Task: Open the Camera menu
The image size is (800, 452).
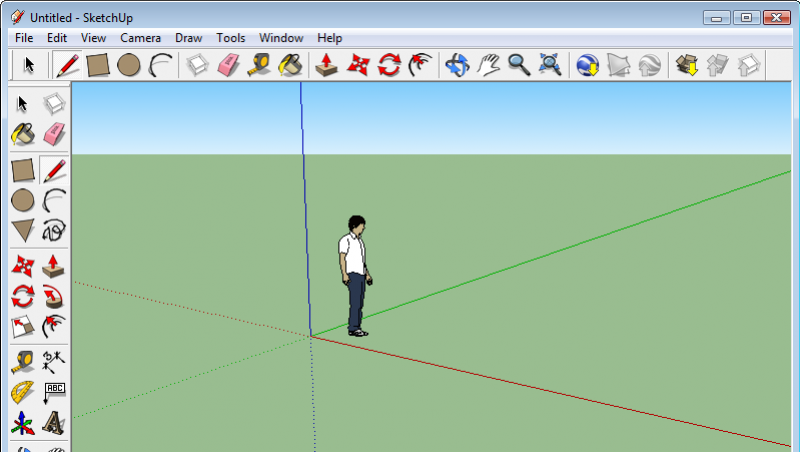Action: click(140, 38)
